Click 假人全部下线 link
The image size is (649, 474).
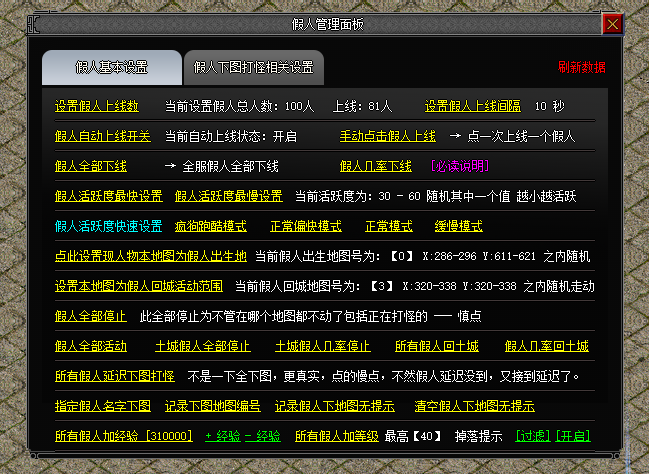coord(91,166)
